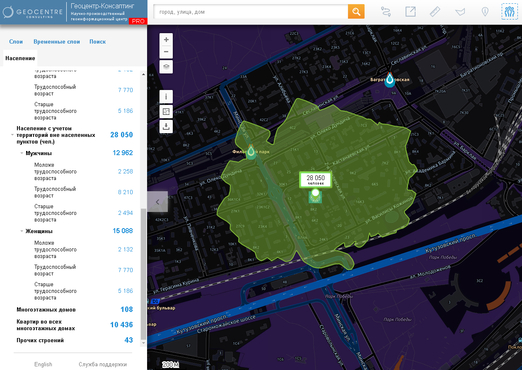Click the download map icon

(x=166, y=127)
